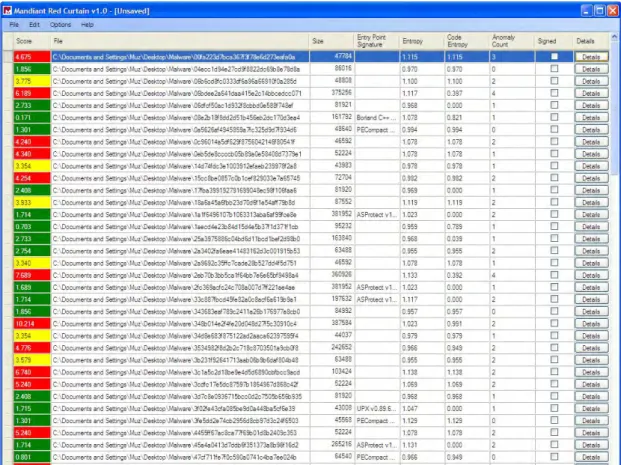Open Details for the score 4.675 row
The height and width of the screenshot is (465, 621).
591,57
